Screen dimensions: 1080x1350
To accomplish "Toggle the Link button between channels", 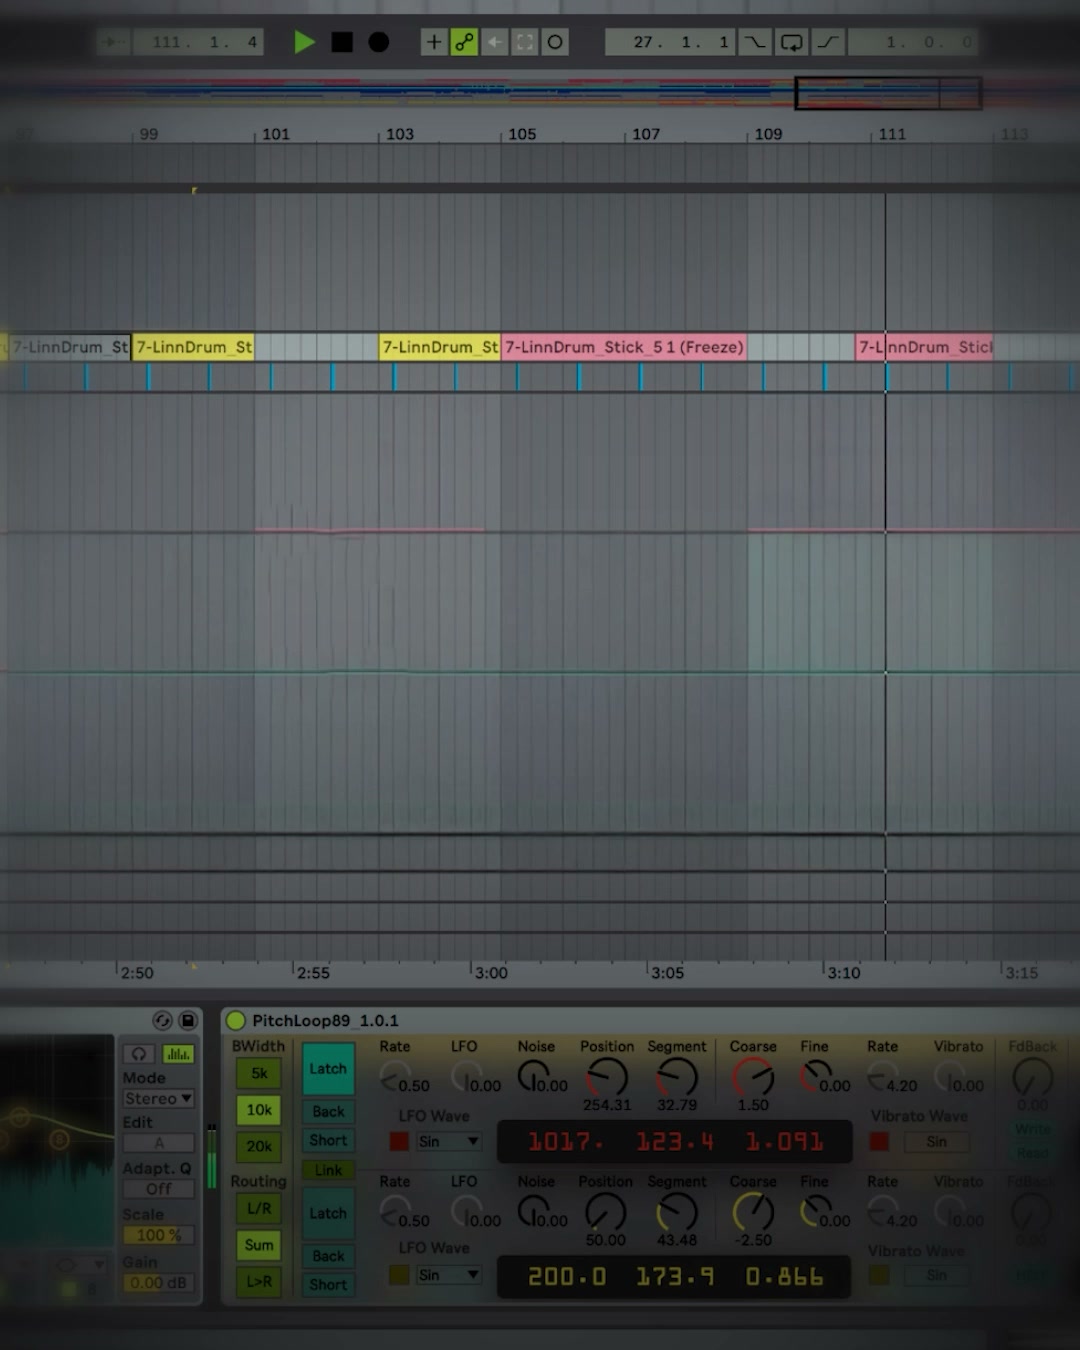I will (x=328, y=1170).
